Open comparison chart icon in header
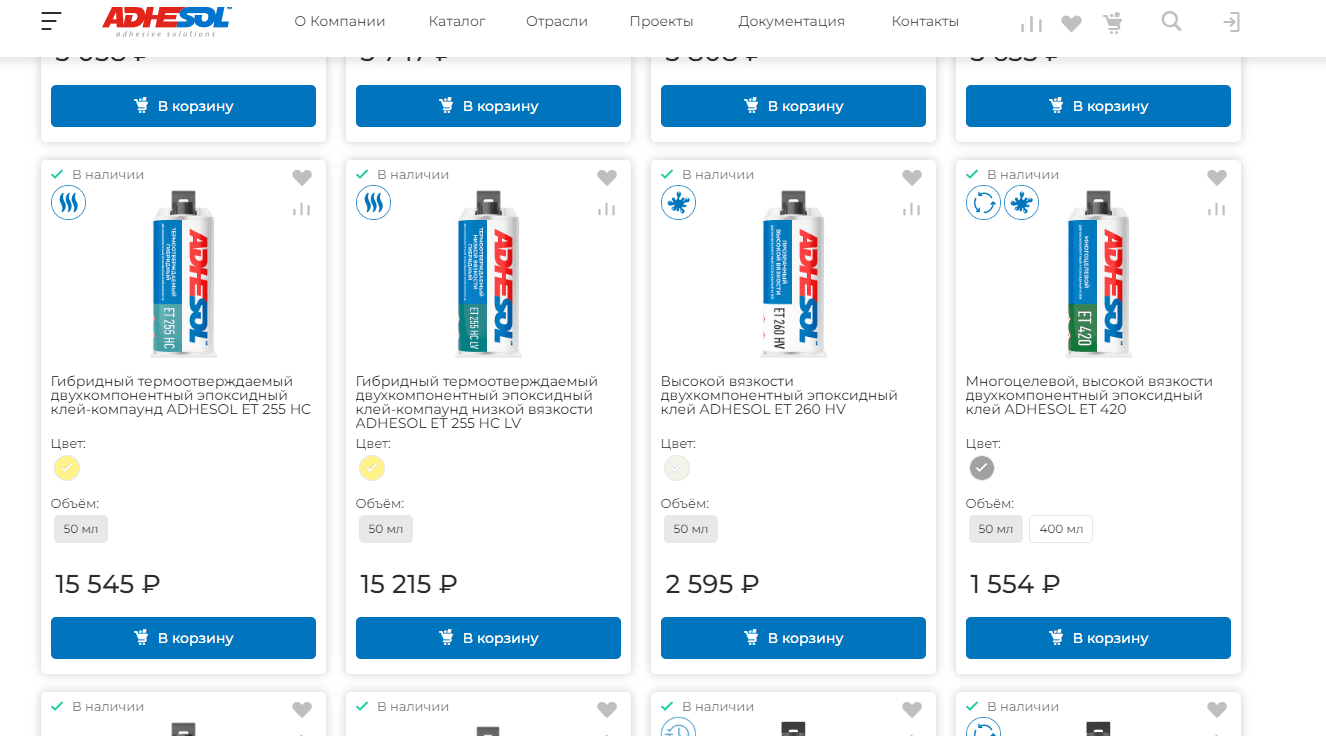The height and width of the screenshot is (736, 1326). click(x=1031, y=23)
